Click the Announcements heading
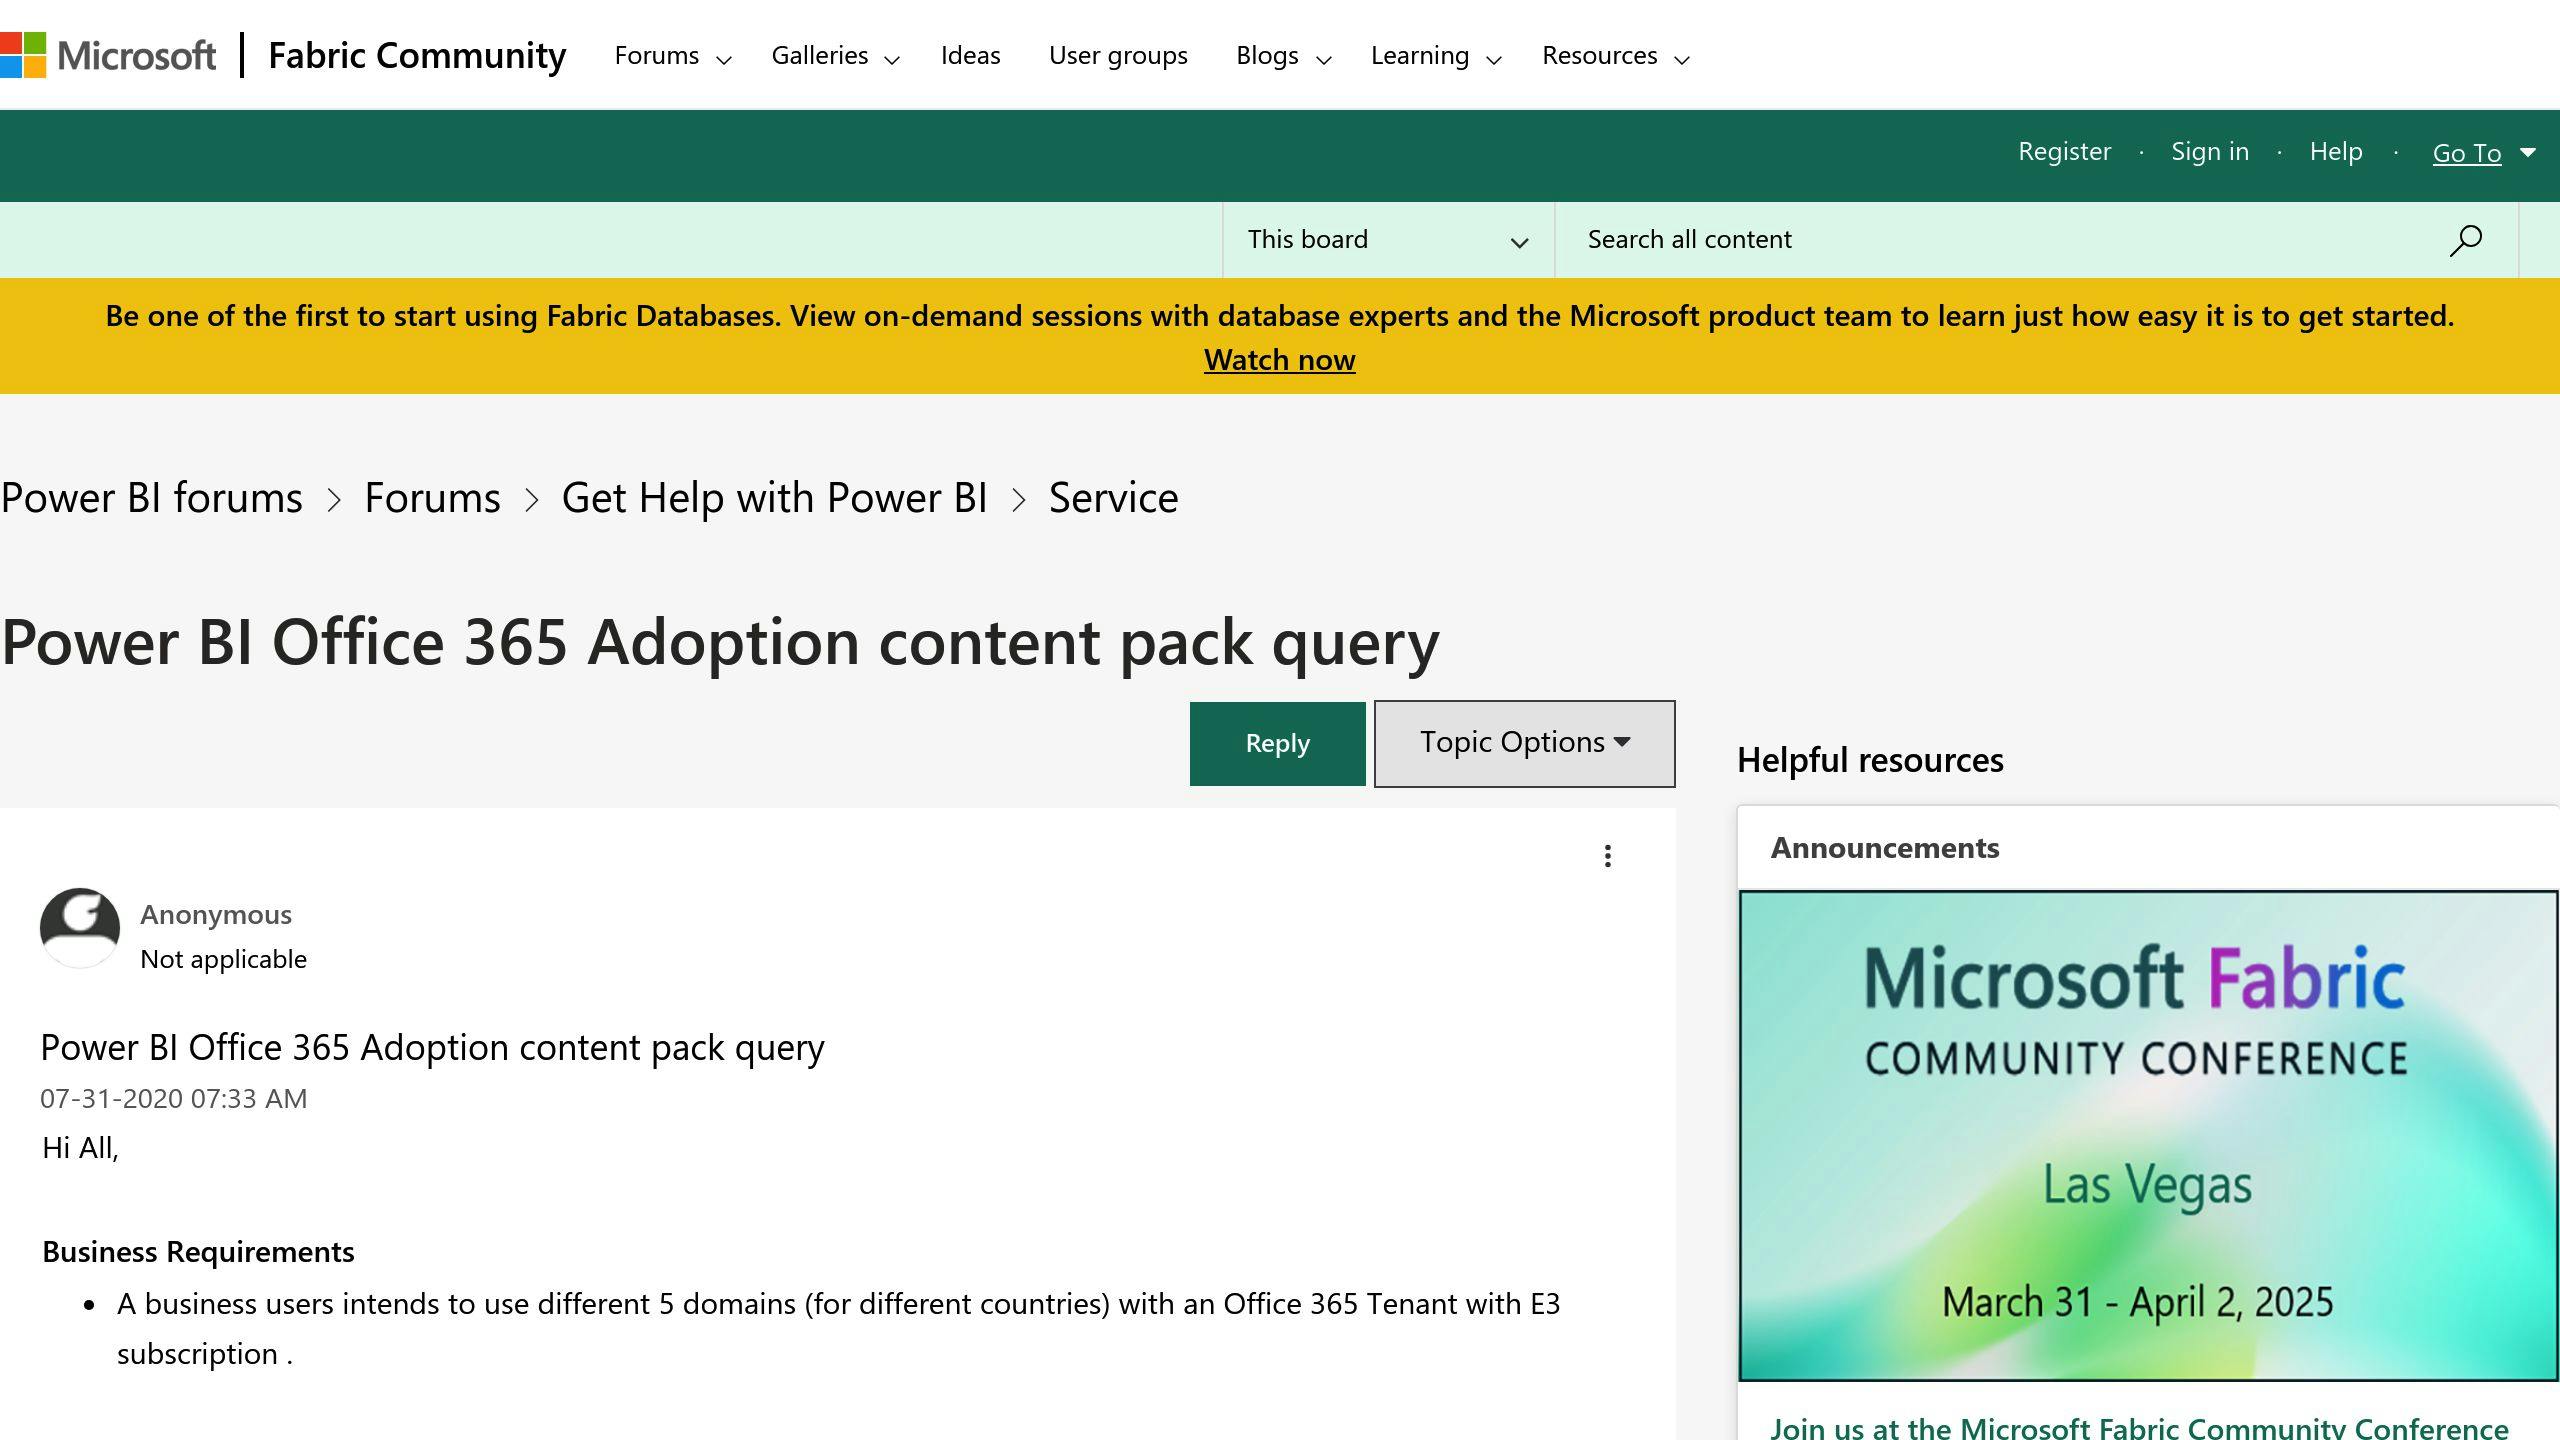2560x1440 pixels. click(1885, 848)
